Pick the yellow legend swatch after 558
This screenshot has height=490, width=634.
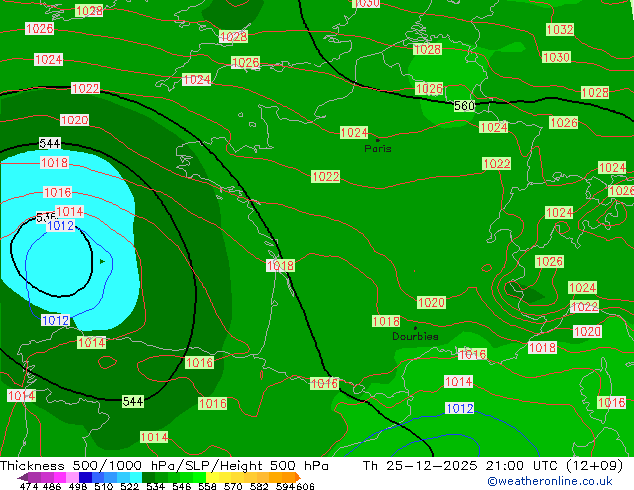[212, 477]
